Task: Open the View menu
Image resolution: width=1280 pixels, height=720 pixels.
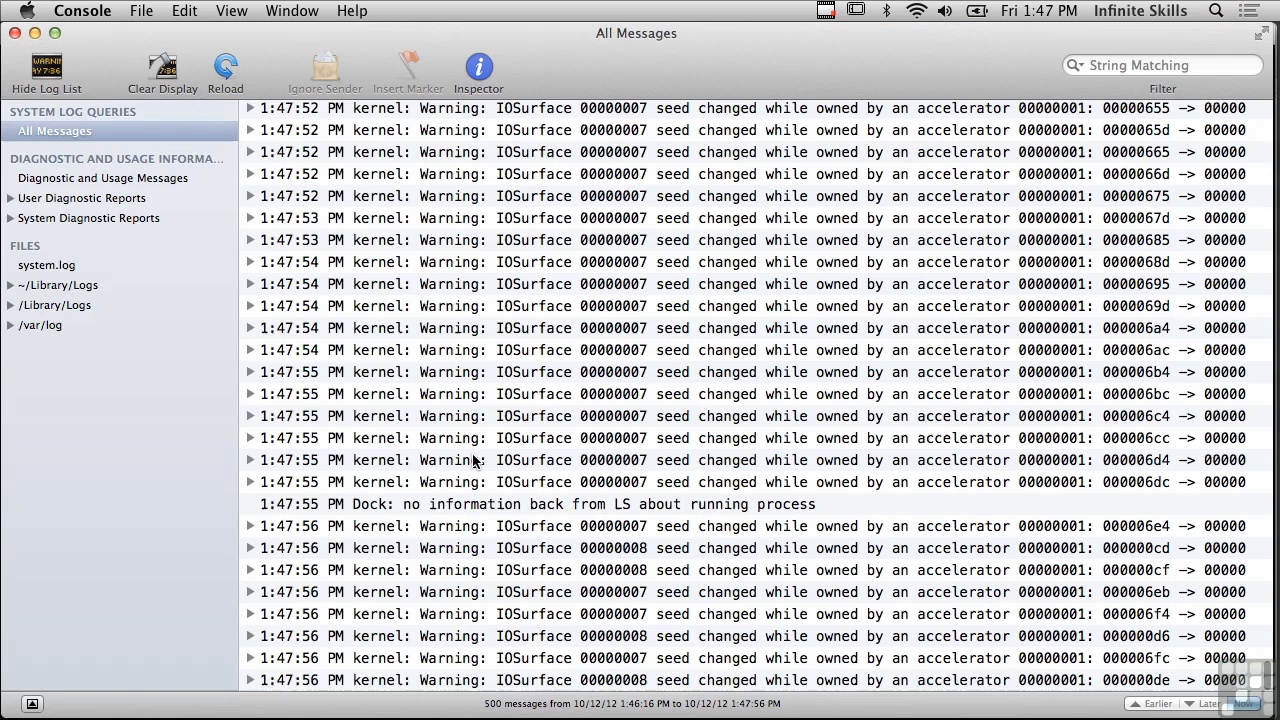Action: pos(231,11)
